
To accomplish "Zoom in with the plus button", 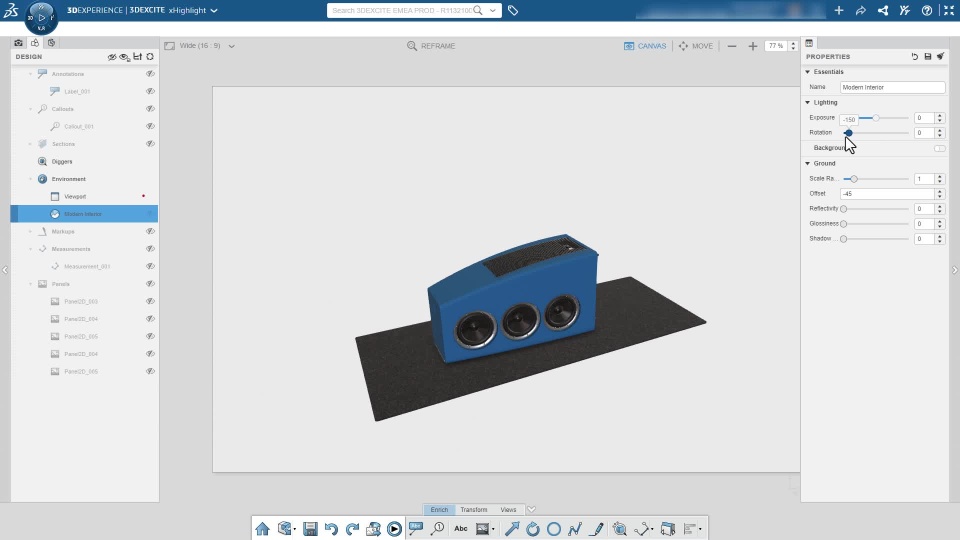I will click(x=752, y=46).
